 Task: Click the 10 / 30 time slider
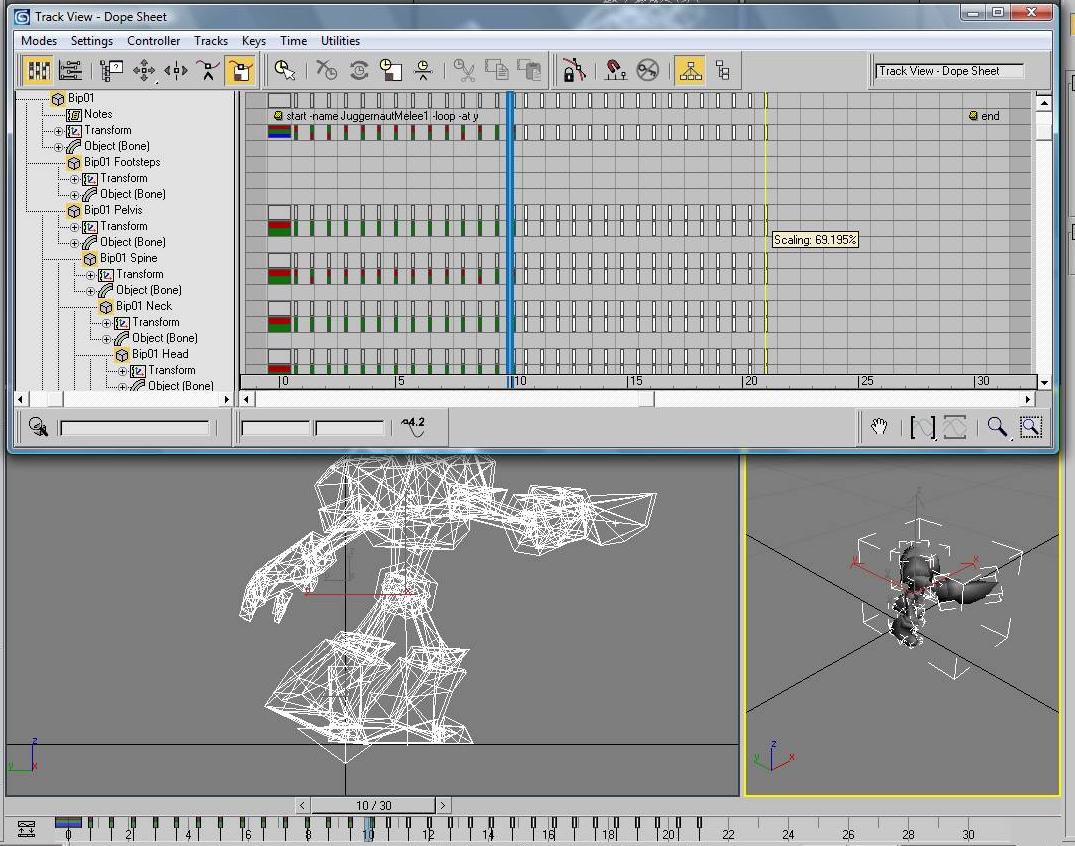(373, 806)
